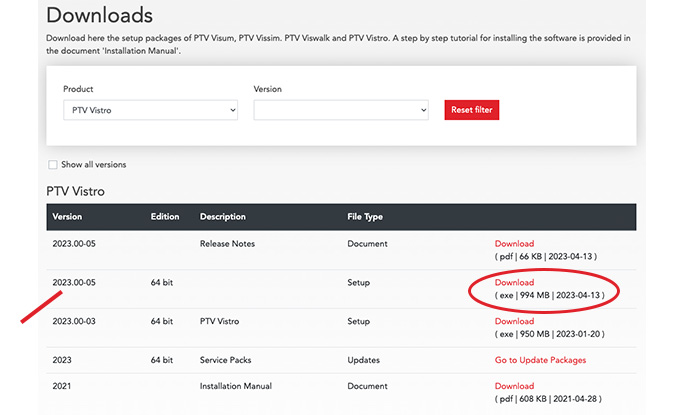The image size is (683, 415).
Task: Open the Go to Update Packages link
Action: pos(540,360)
